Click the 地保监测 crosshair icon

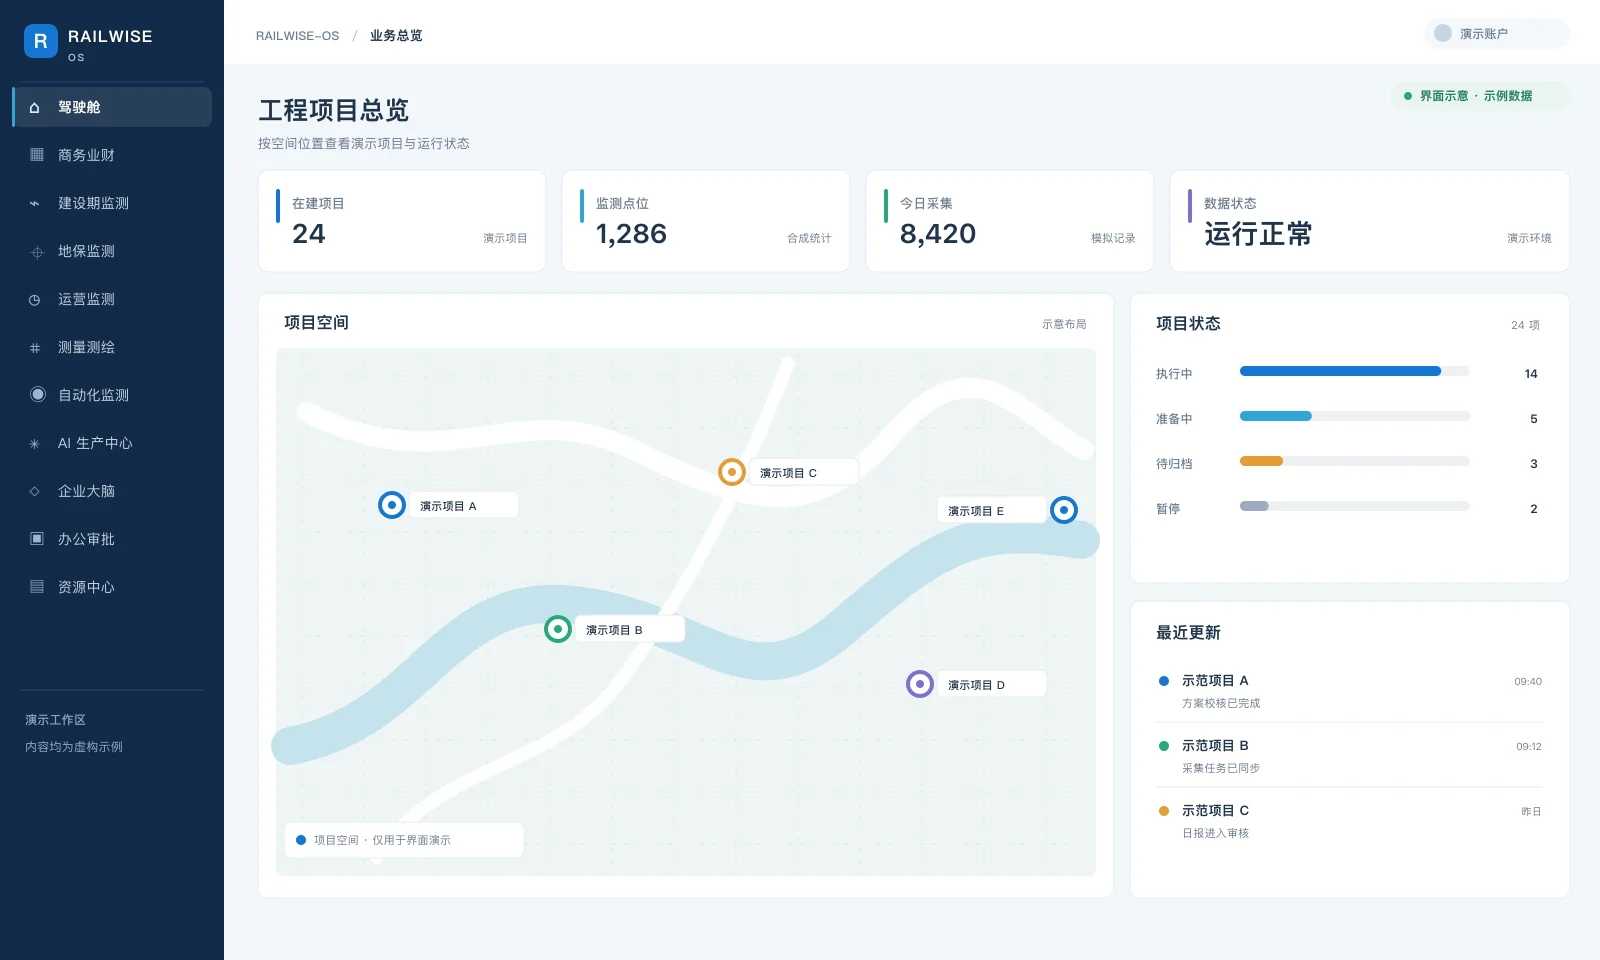pyautogui.click(x=37, y=252)
